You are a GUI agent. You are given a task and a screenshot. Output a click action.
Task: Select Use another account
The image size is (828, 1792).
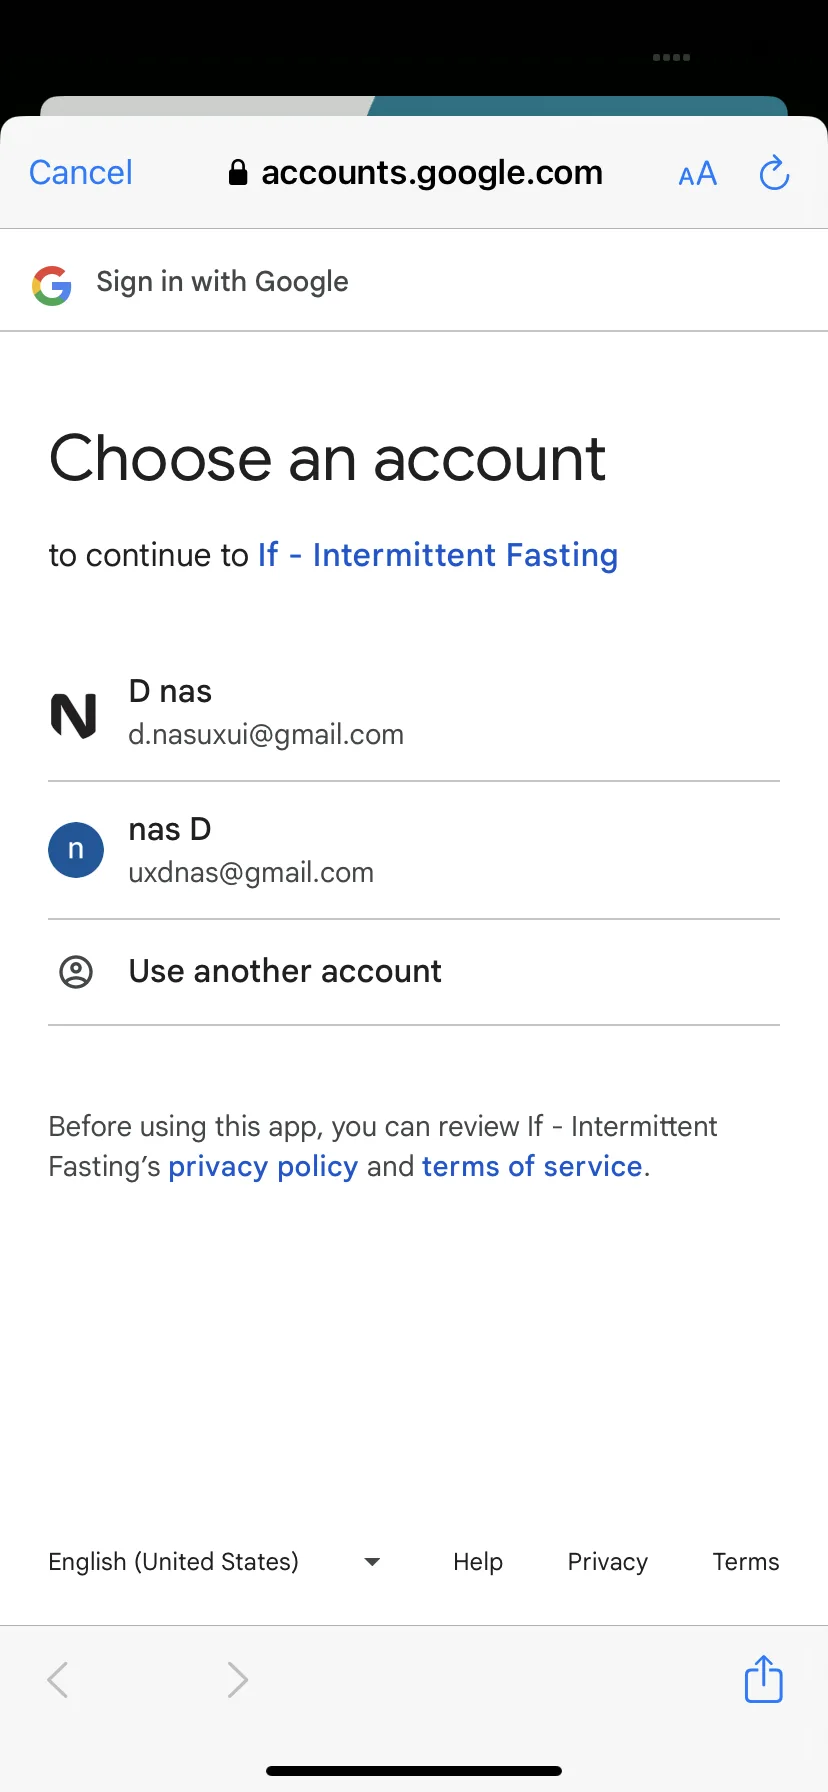414,972
